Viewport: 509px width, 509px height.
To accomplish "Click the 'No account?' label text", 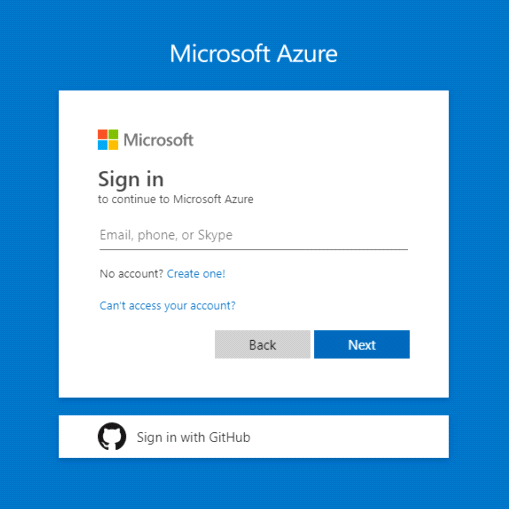I will point(131,274).
